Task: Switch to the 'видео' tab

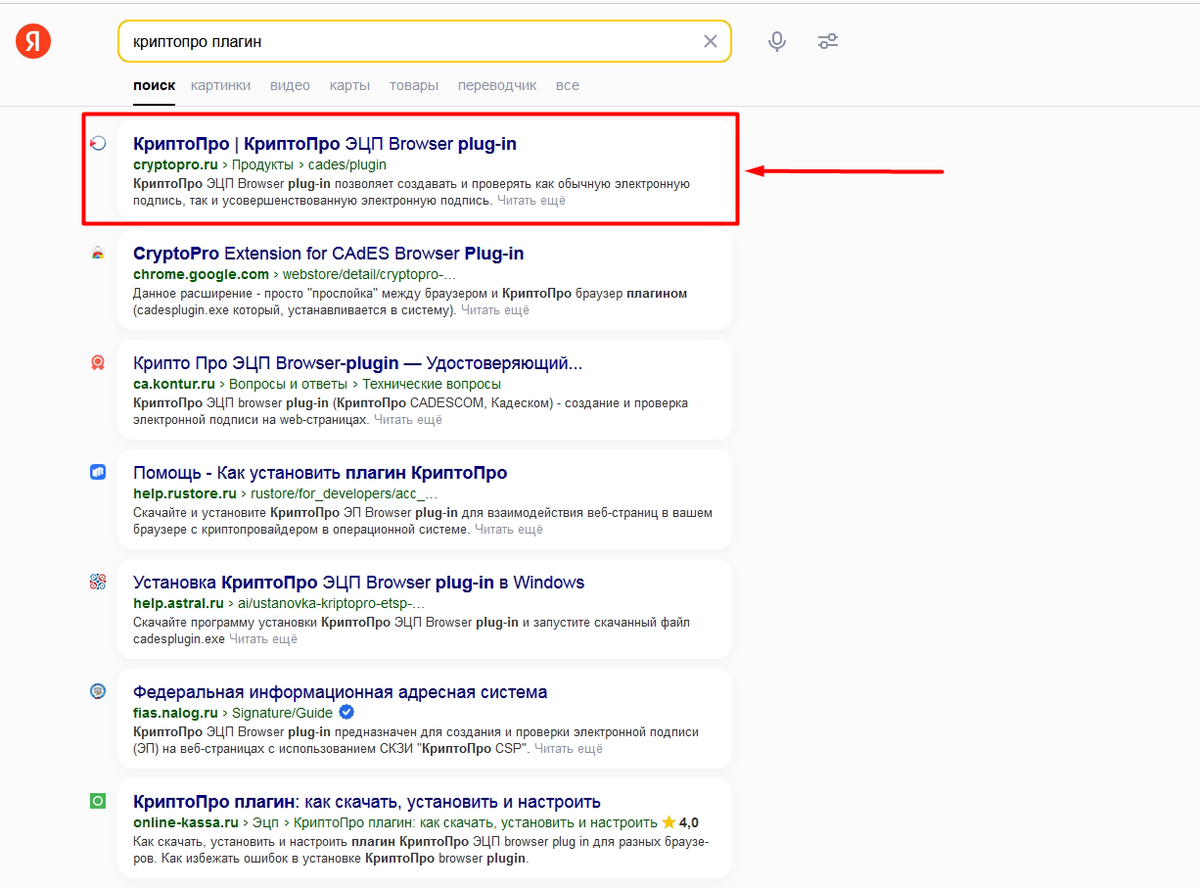Action: [x=290, y=86]
